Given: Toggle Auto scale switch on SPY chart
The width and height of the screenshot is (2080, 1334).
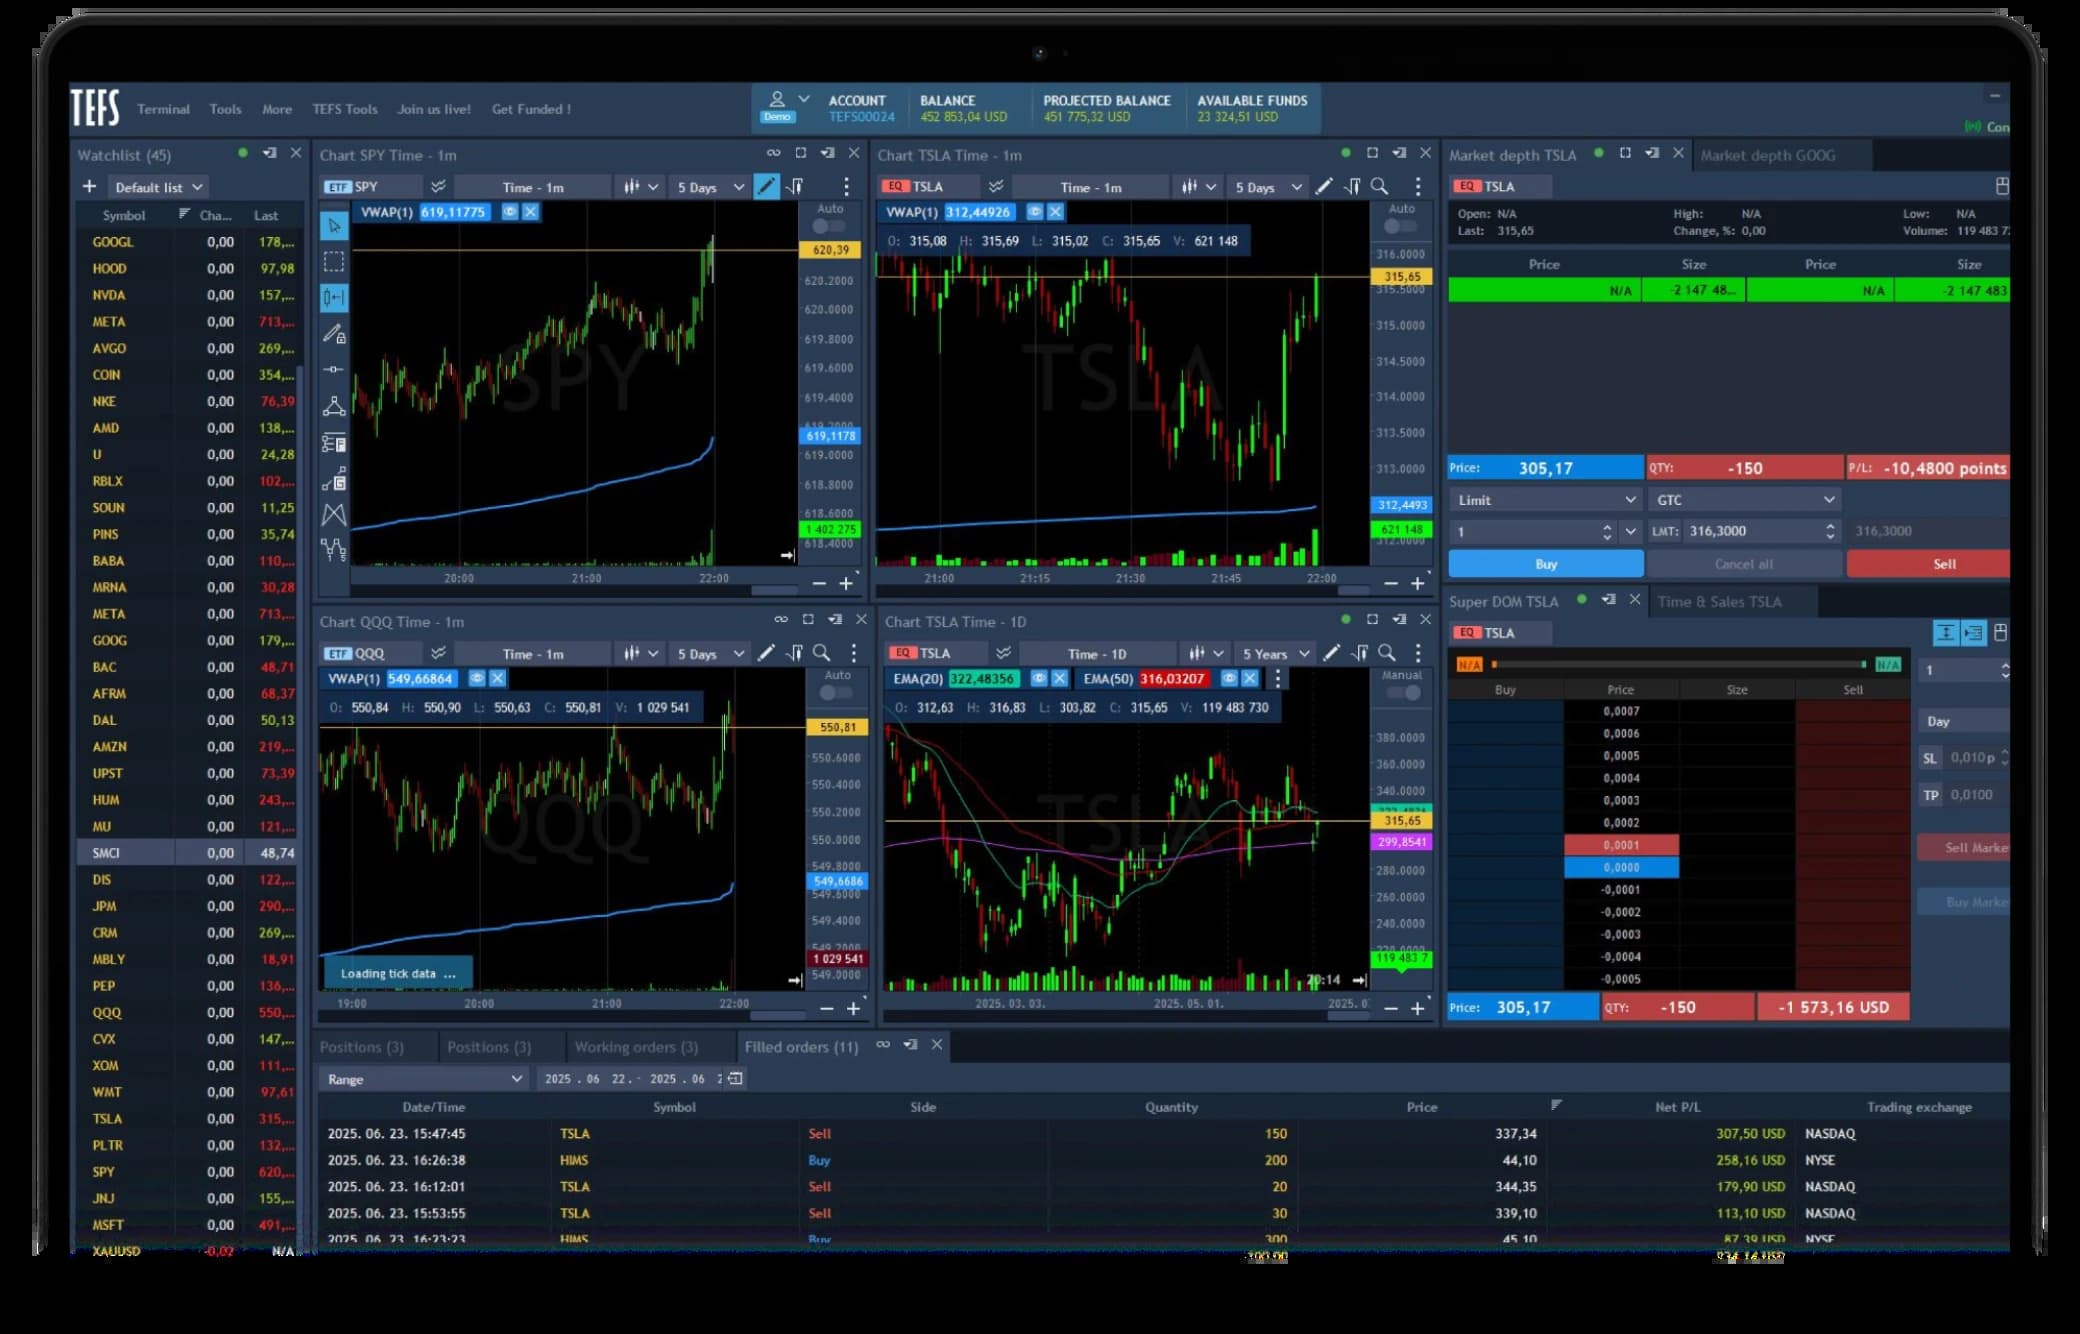Looking at the screenshot, I should (829, 226).
